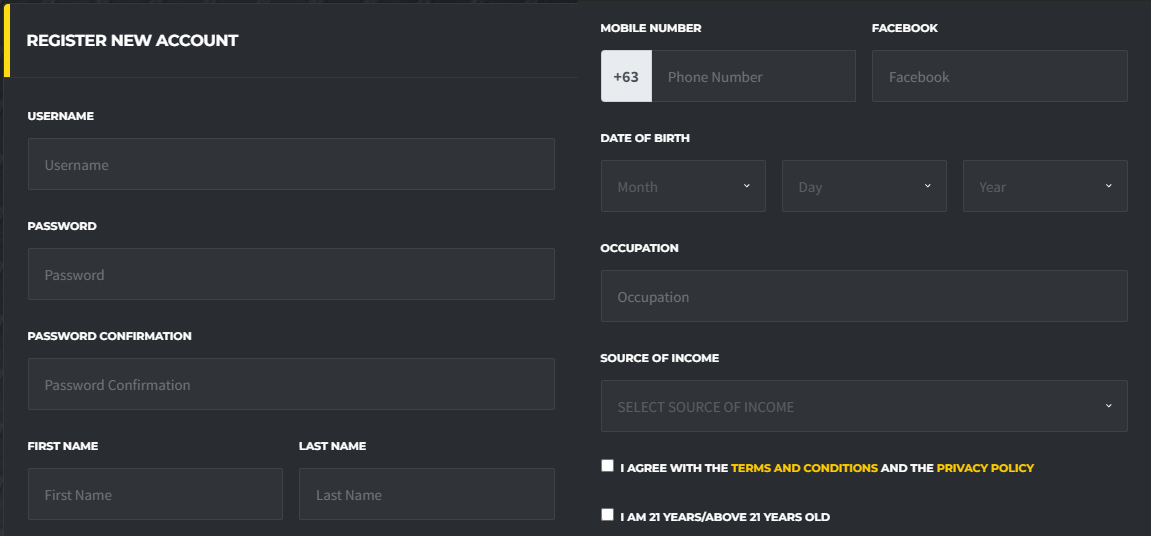Select the Last Name field

coord(426,495)
